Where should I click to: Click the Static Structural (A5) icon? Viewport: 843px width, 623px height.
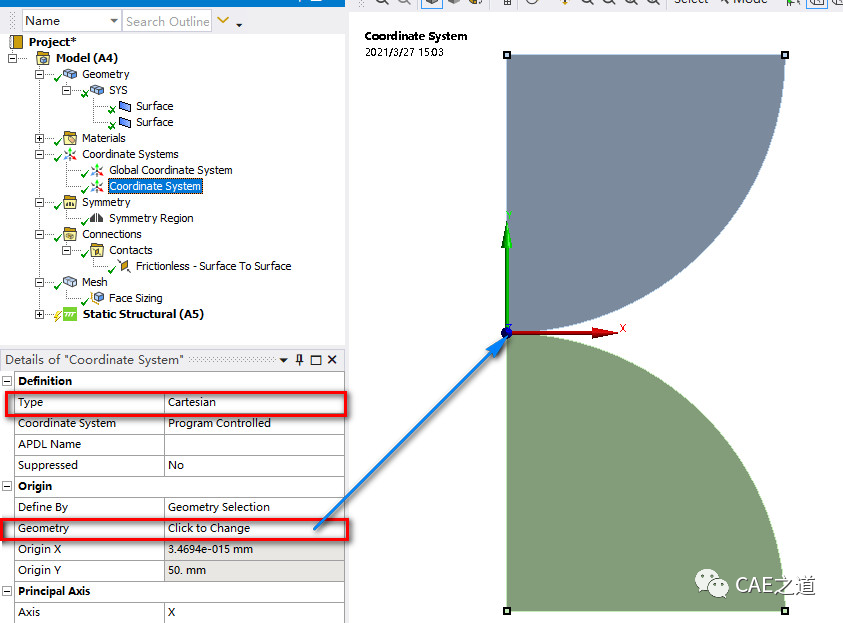(70, 314)
